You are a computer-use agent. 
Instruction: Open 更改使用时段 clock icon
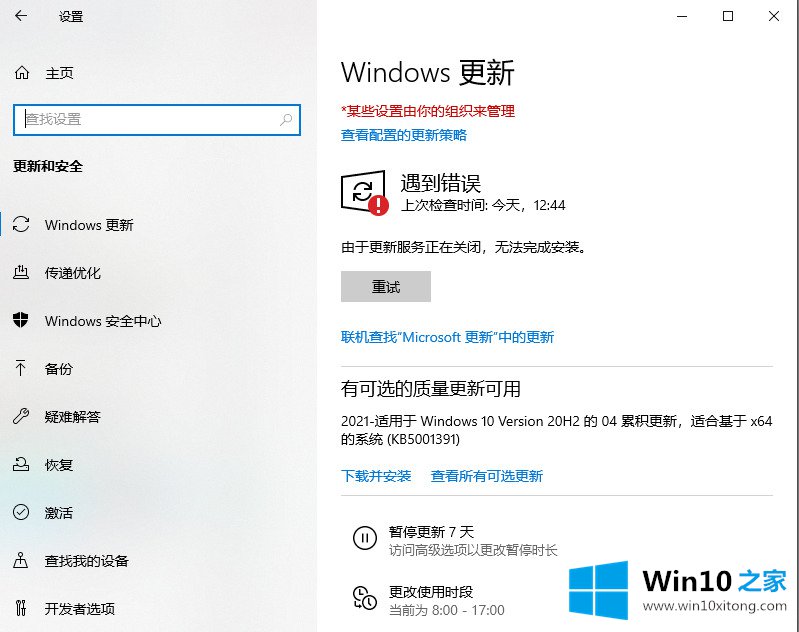[x=365, y=598]
